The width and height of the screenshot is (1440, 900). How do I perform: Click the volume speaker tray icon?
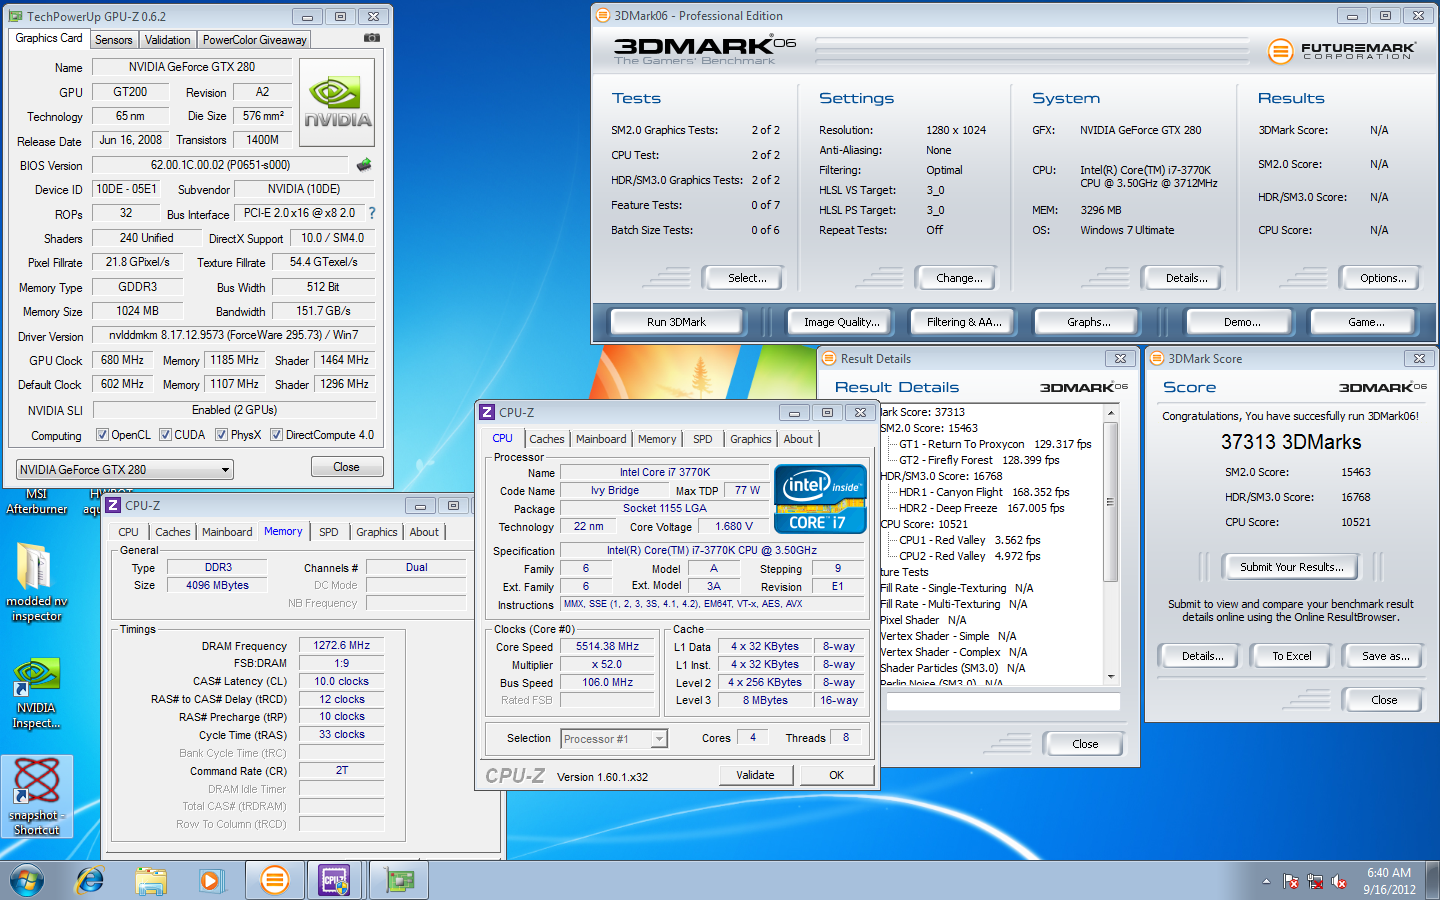[x=1340, y=881]
